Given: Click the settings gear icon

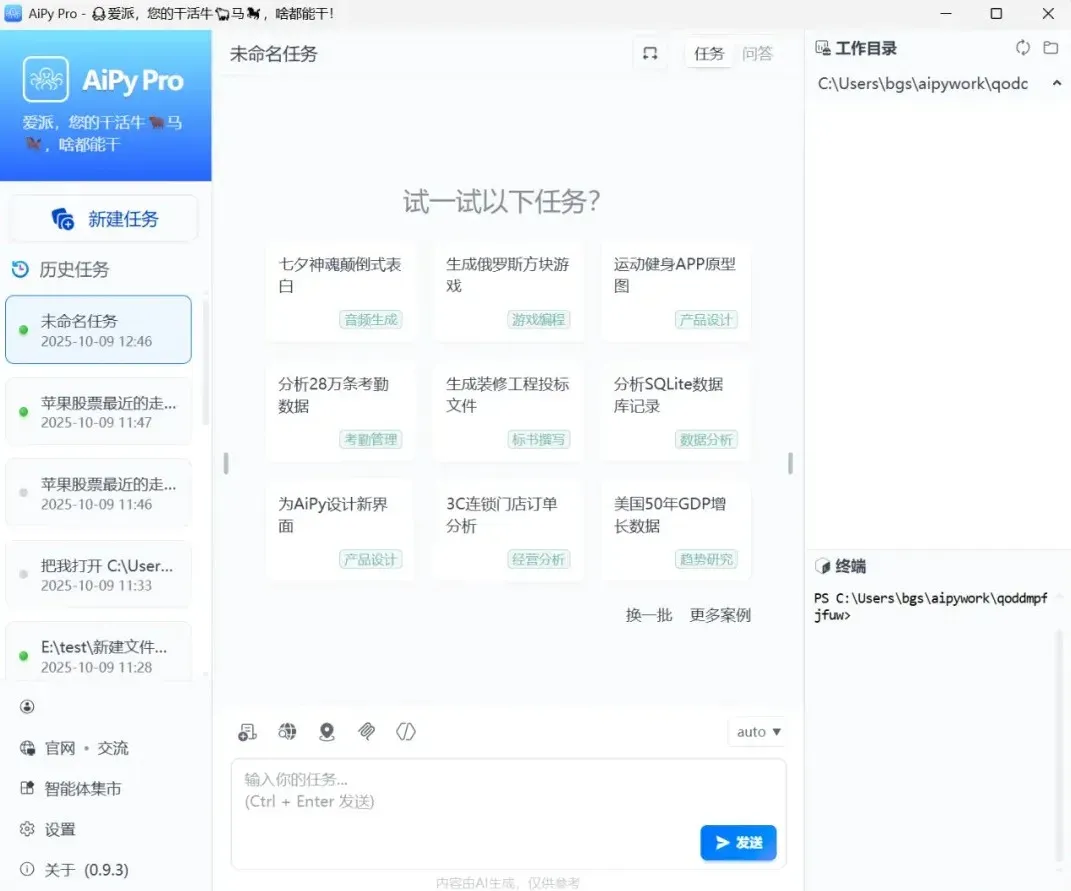Looking at the screenshot, I should pyautogui.click(x=27, y=829).
